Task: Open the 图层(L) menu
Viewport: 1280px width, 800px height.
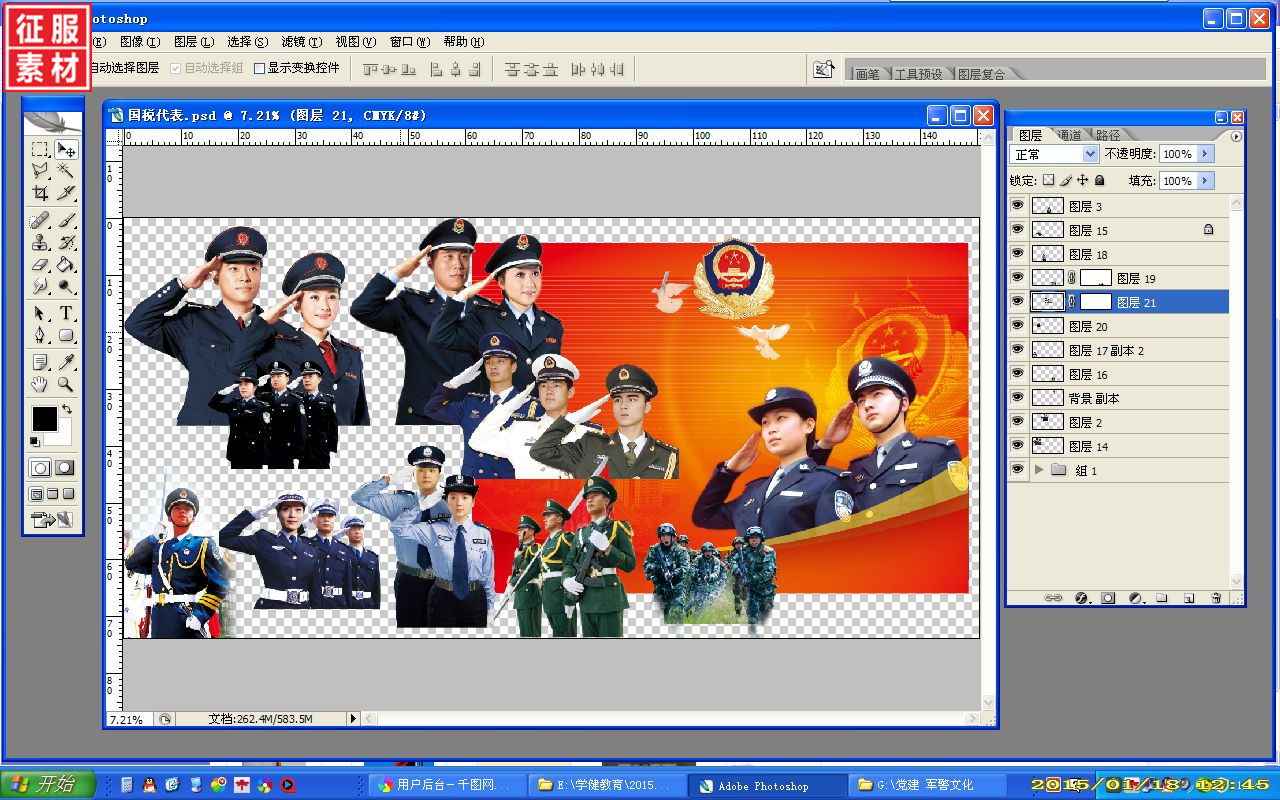Action: [x=193, y=42]
